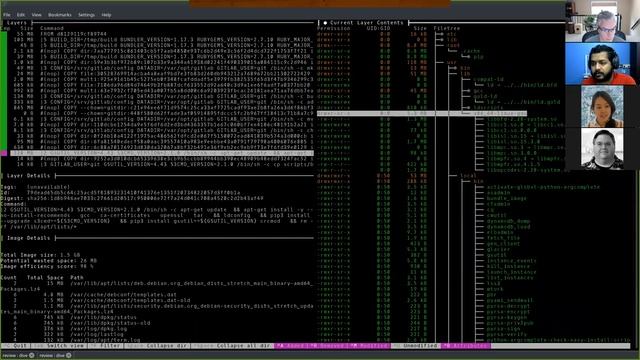This screenshot has width=640, height=360.
Task: Click the Layers pane title
Action: click(x=17, y=23)
